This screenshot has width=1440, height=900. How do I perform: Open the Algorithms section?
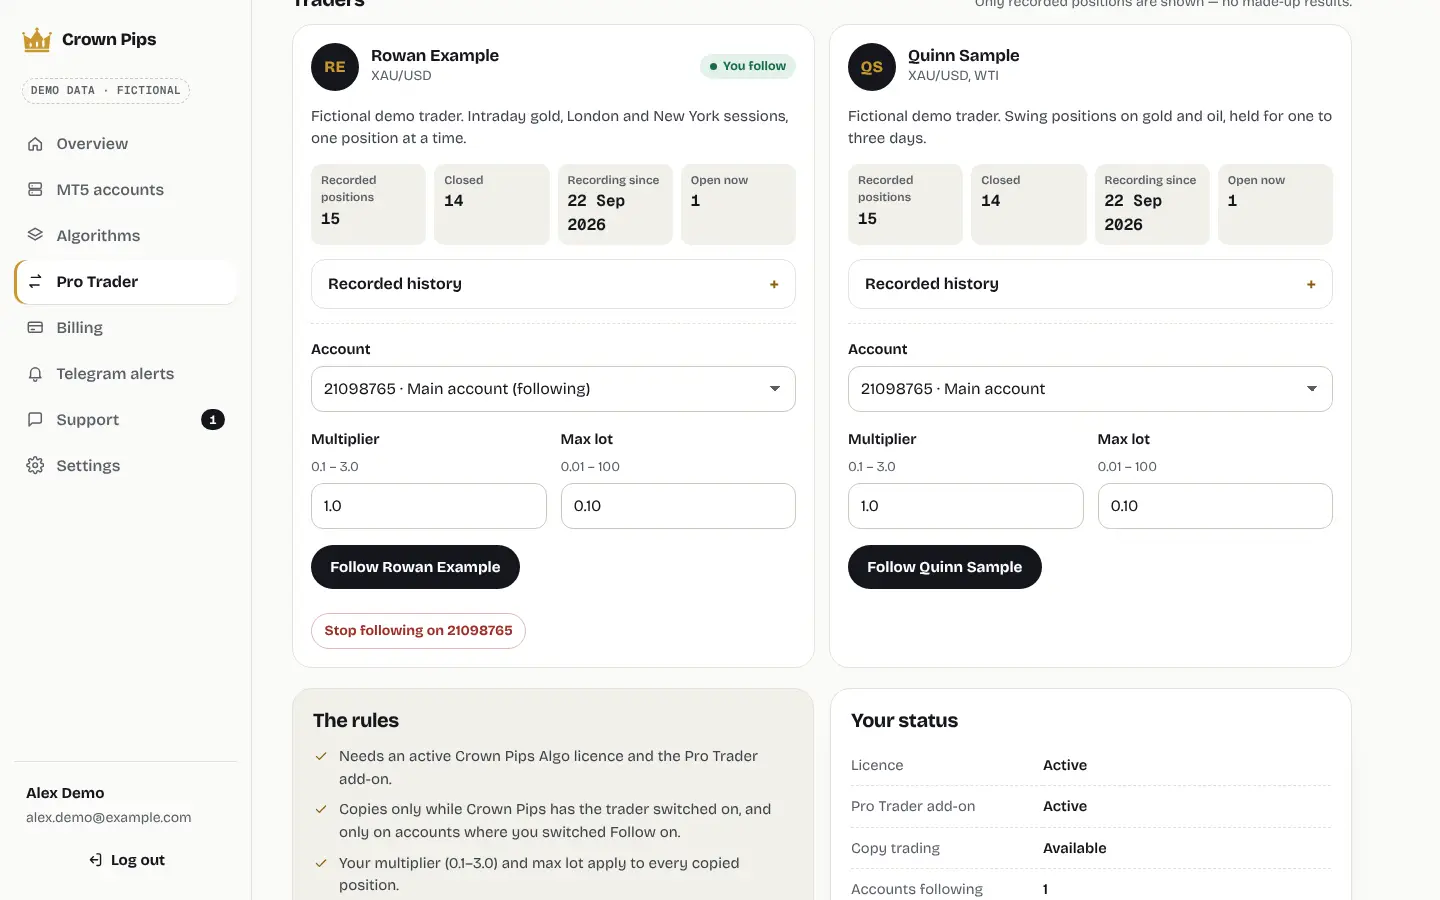click(x=126, y=236)
